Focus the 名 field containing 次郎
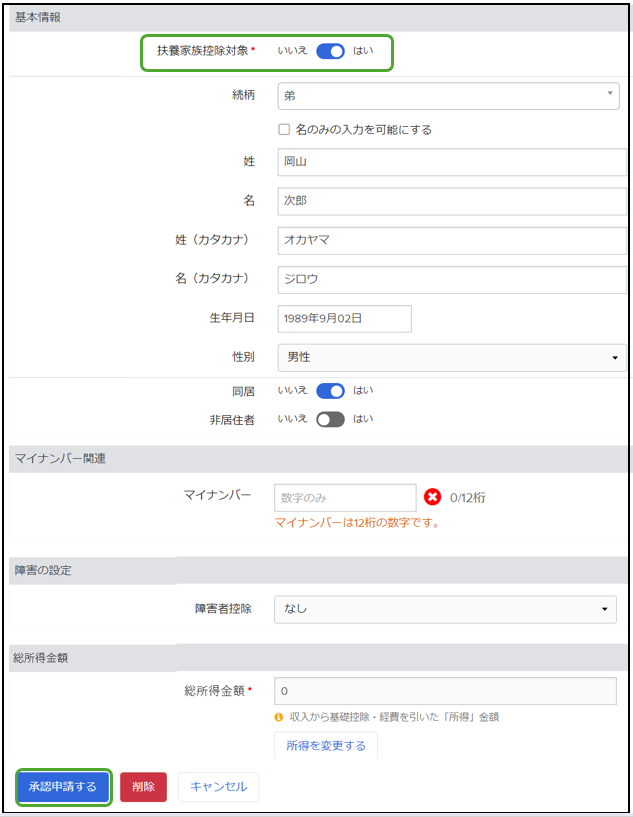This screenshot has width=633, height=817. tap(452, 201)
